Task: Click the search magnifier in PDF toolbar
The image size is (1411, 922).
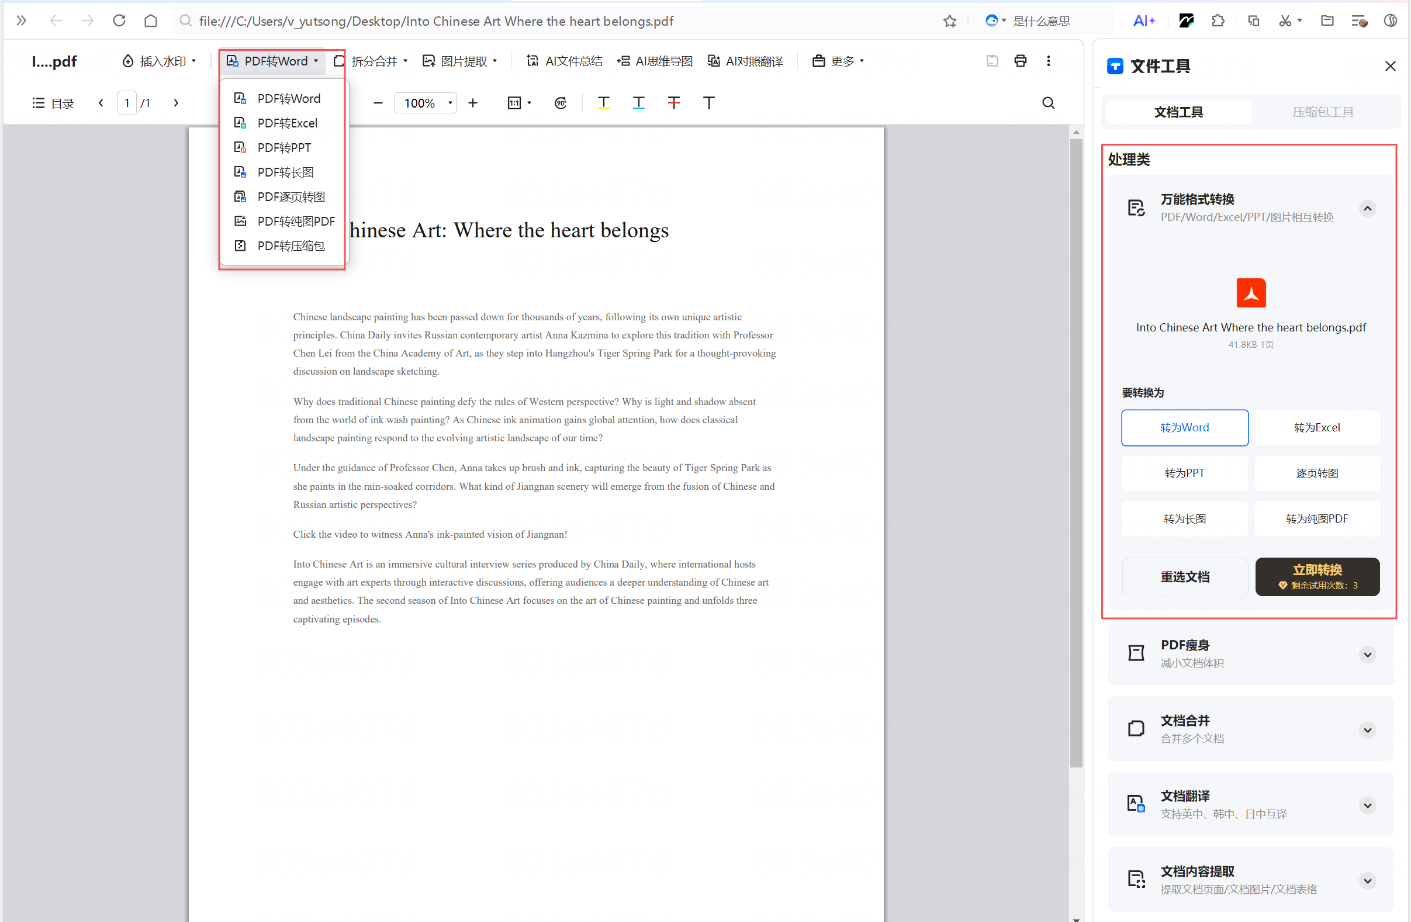Action: click(x=1048, y=103)
